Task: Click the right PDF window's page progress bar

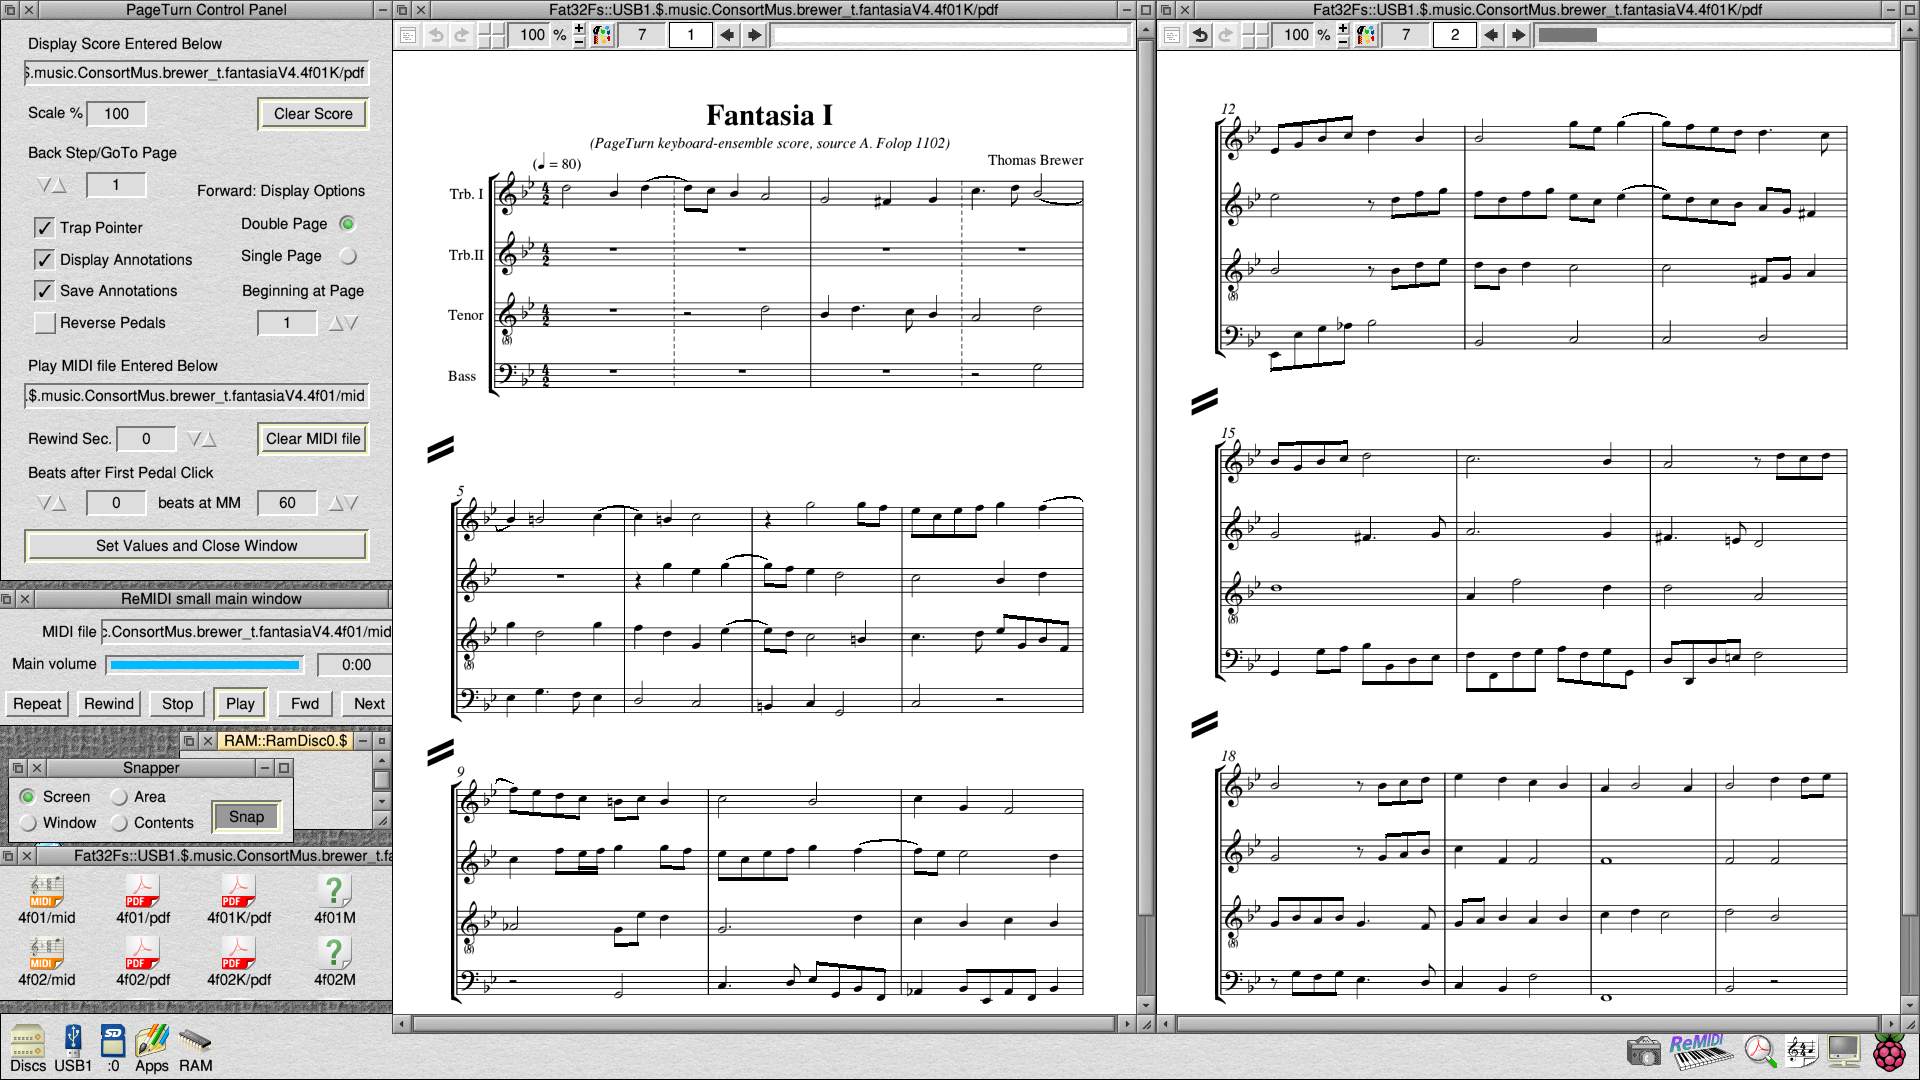Action: (1714, 35)
